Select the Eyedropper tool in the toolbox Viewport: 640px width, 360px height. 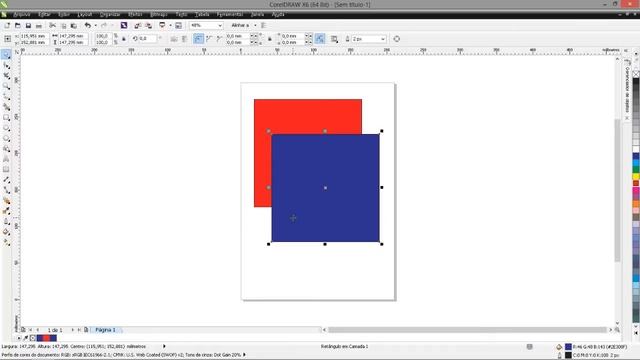[x=6, y=211]
